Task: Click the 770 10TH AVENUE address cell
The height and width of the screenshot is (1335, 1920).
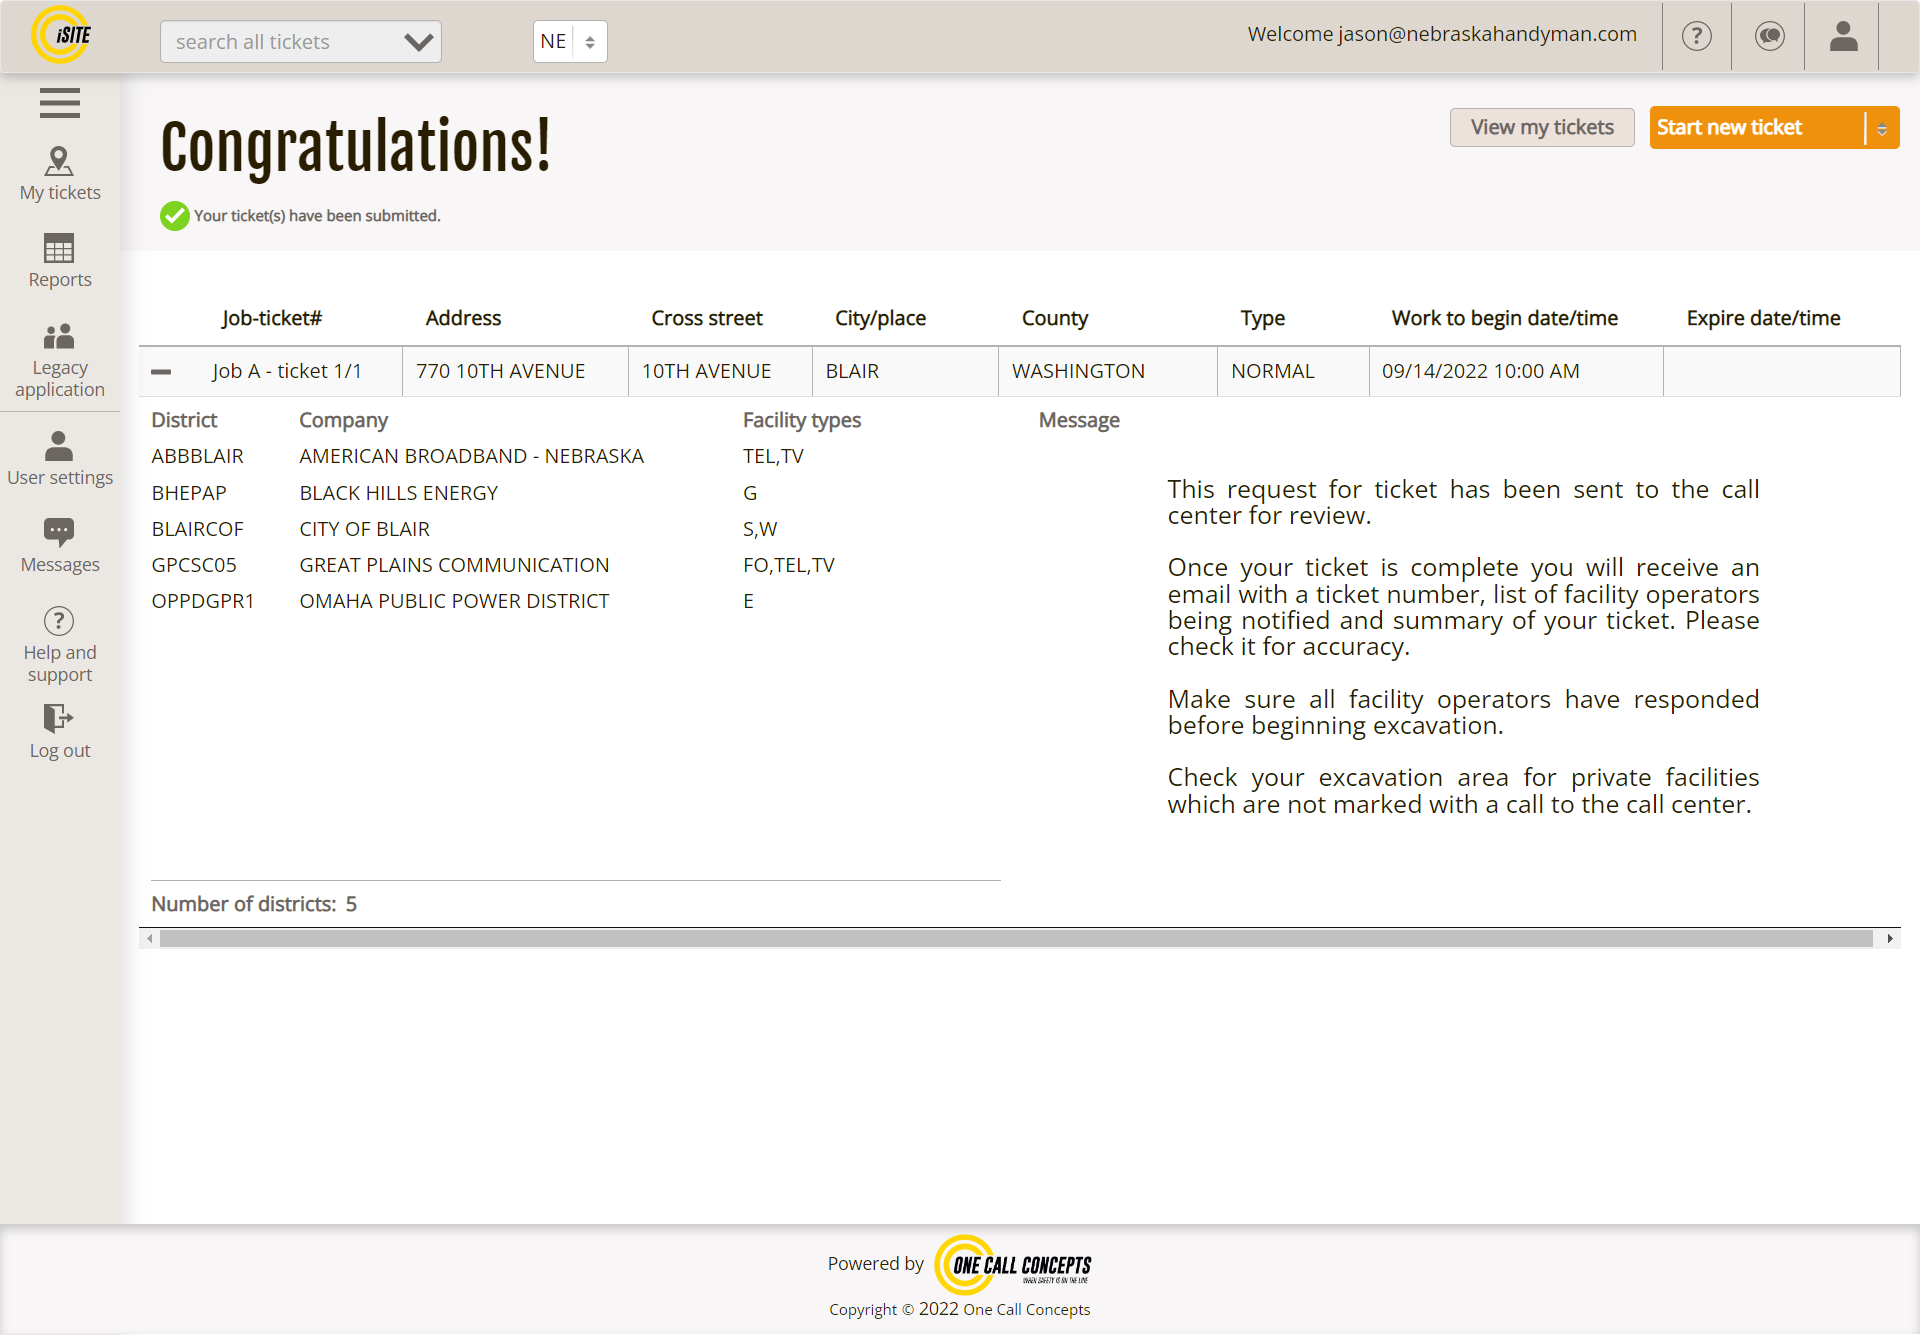Action: click(515, 371)
